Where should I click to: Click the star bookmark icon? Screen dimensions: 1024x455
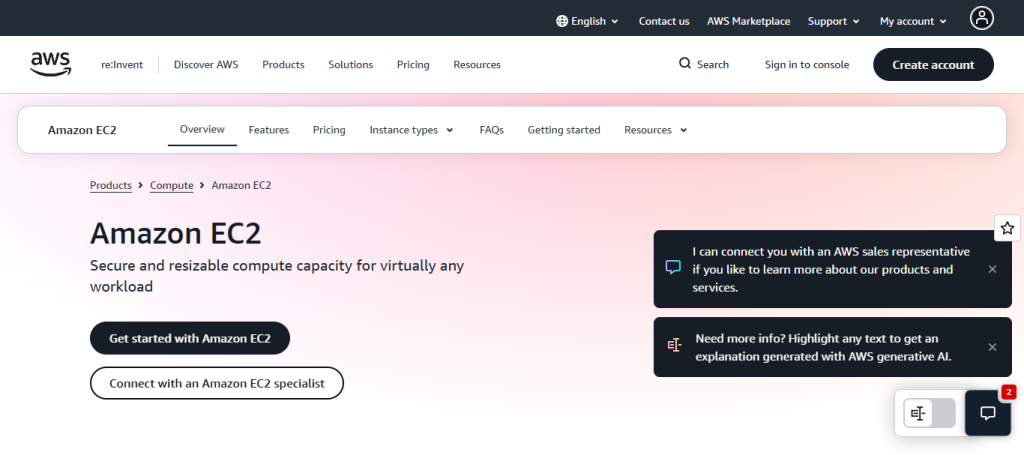click(1008, 228)
